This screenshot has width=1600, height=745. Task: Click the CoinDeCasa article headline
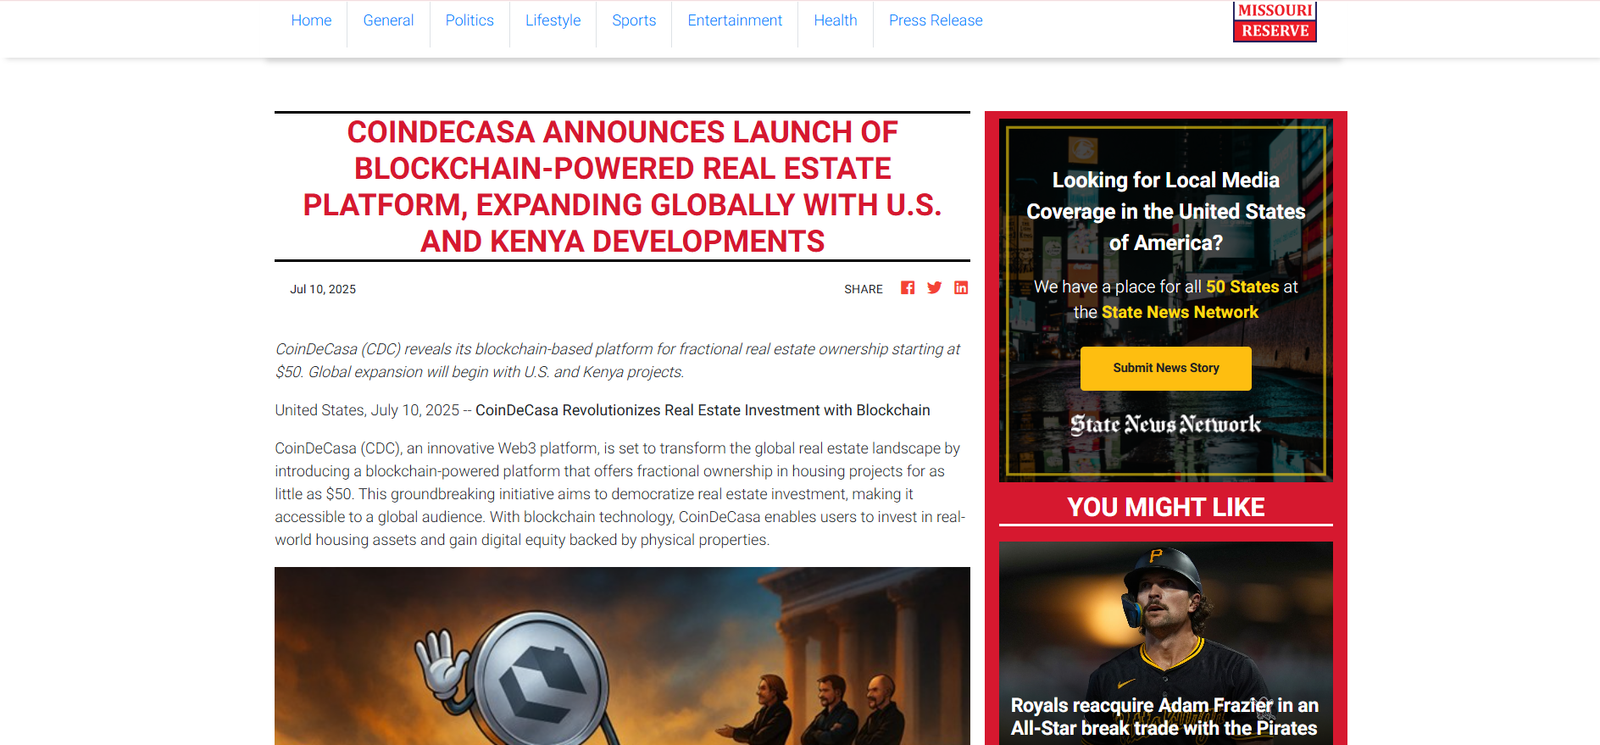pos(622,187)
